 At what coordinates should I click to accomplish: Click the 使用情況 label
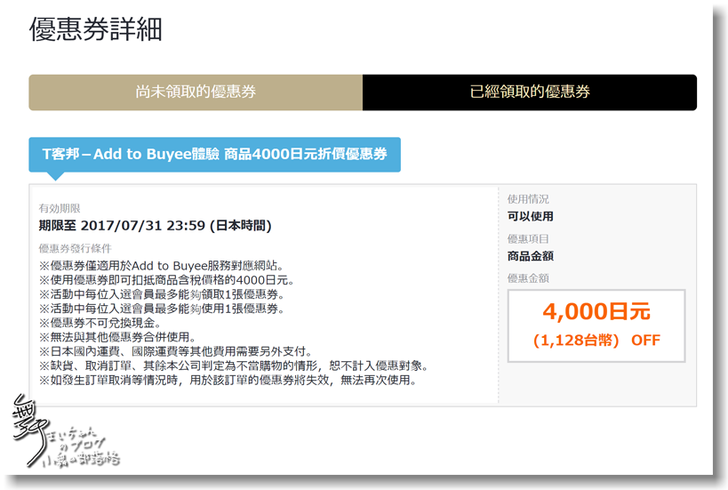tap(528, 199)
